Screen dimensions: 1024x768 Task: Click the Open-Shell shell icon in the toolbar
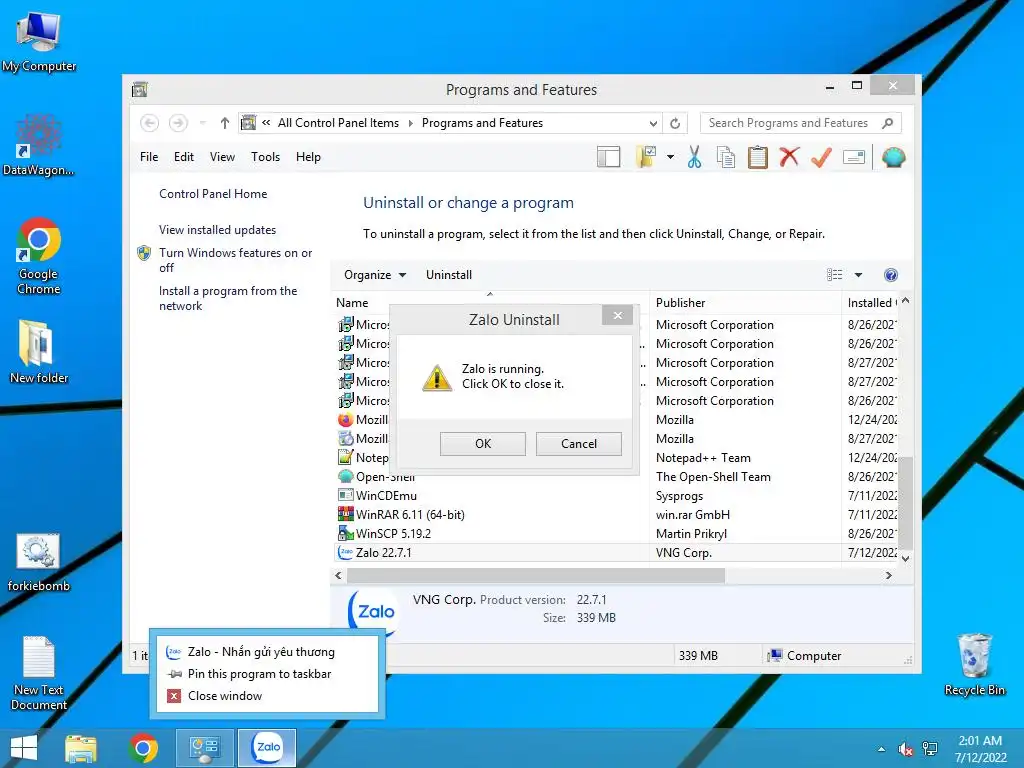[x=893, y=157]
